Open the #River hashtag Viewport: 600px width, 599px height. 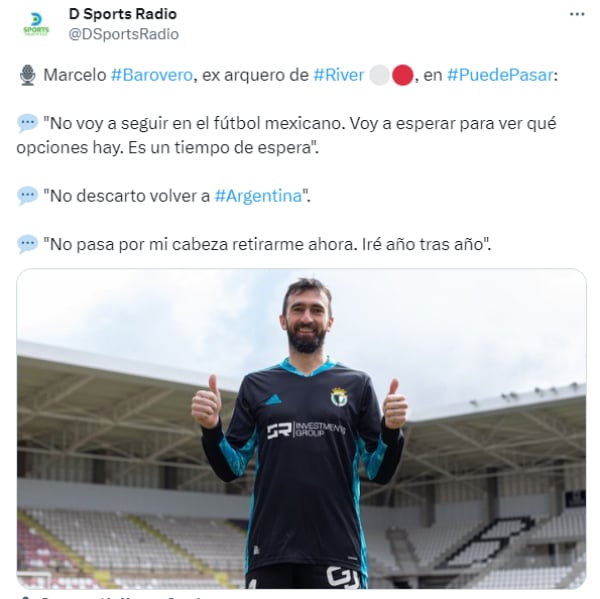pos(338,75)
